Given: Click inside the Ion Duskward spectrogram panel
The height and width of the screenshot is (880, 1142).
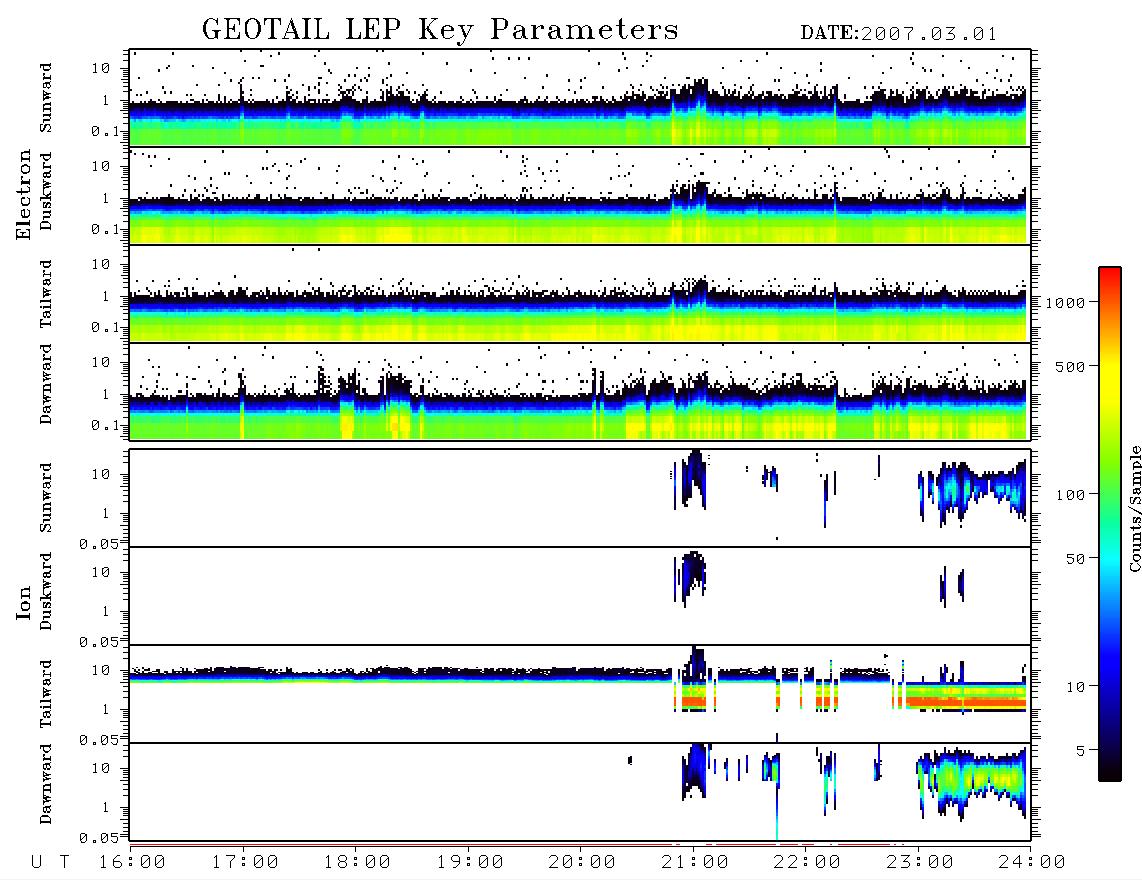Looking at the screenshot, I should (580, 596).
